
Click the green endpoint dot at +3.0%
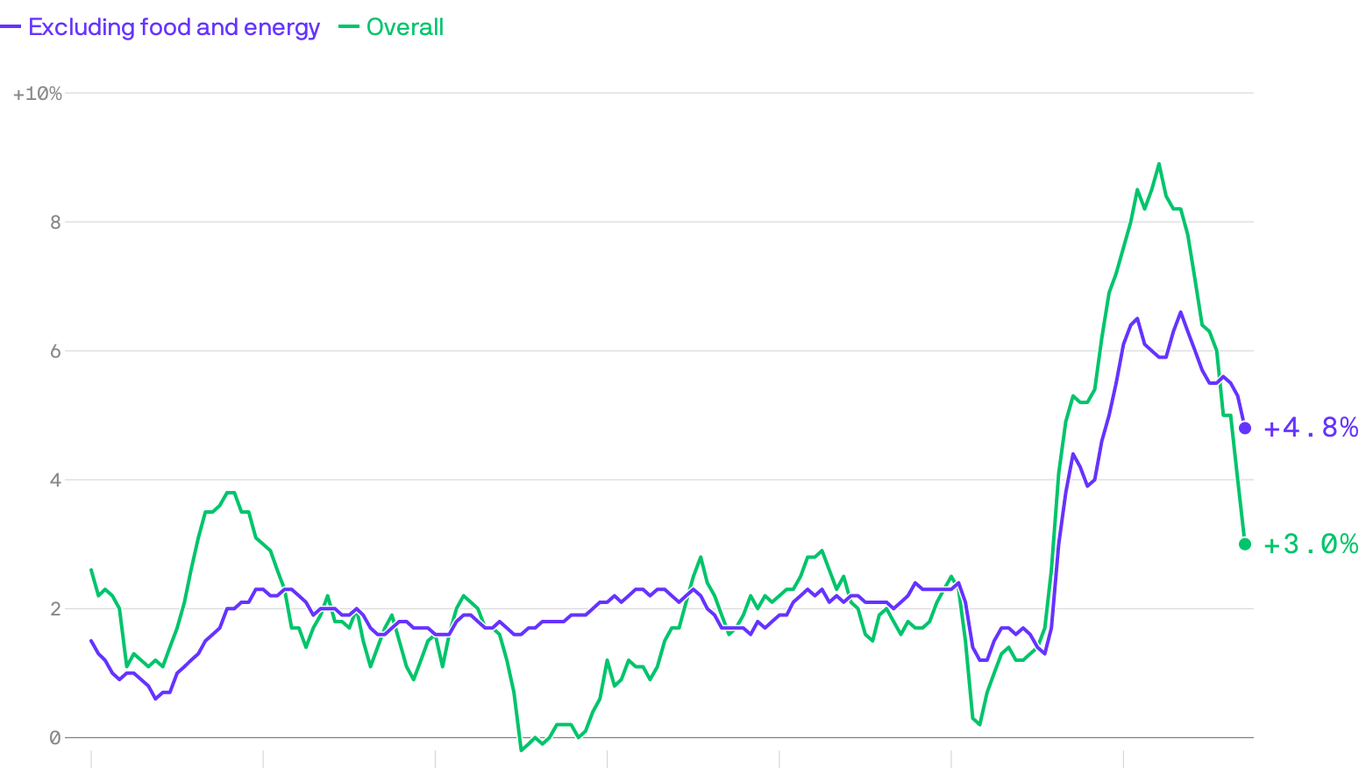[x=1245, y=544]
